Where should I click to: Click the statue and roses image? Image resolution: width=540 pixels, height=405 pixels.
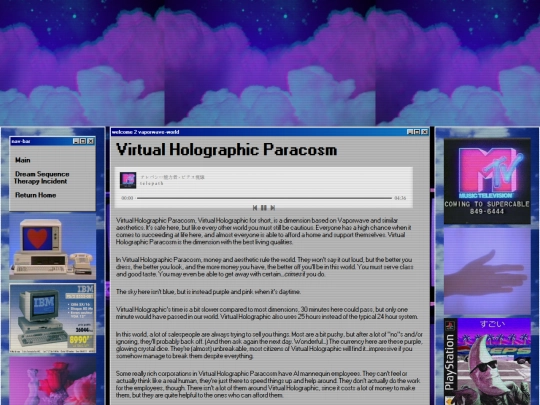click(x=52, y=381)
